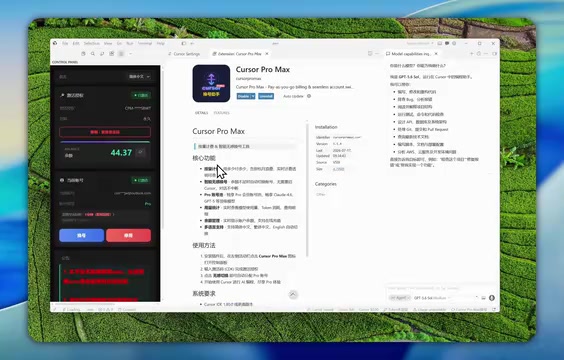The width and height of the screenshot is (564, 360).
Task: Toggle the panel layout icon in title bar
Action: (x=440, y=43)
